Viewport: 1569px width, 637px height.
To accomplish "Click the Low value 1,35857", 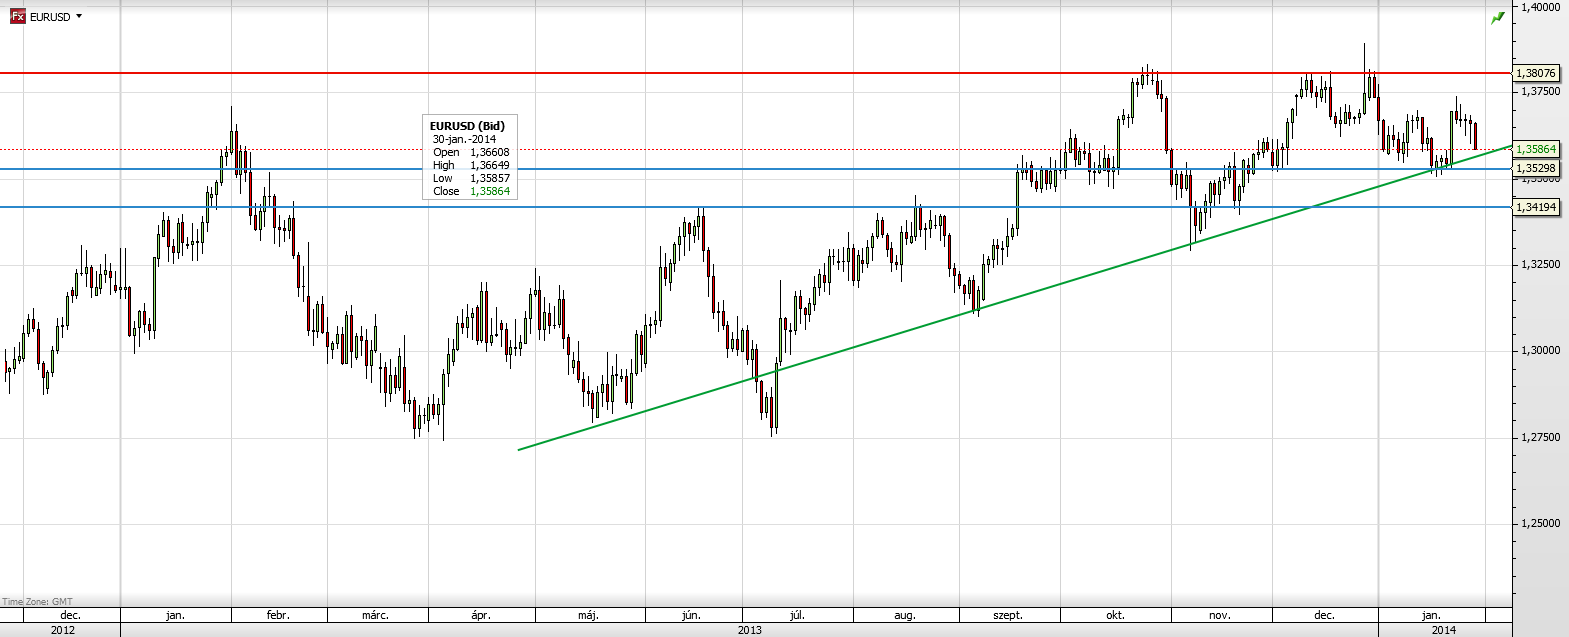I will pos(490,178).
